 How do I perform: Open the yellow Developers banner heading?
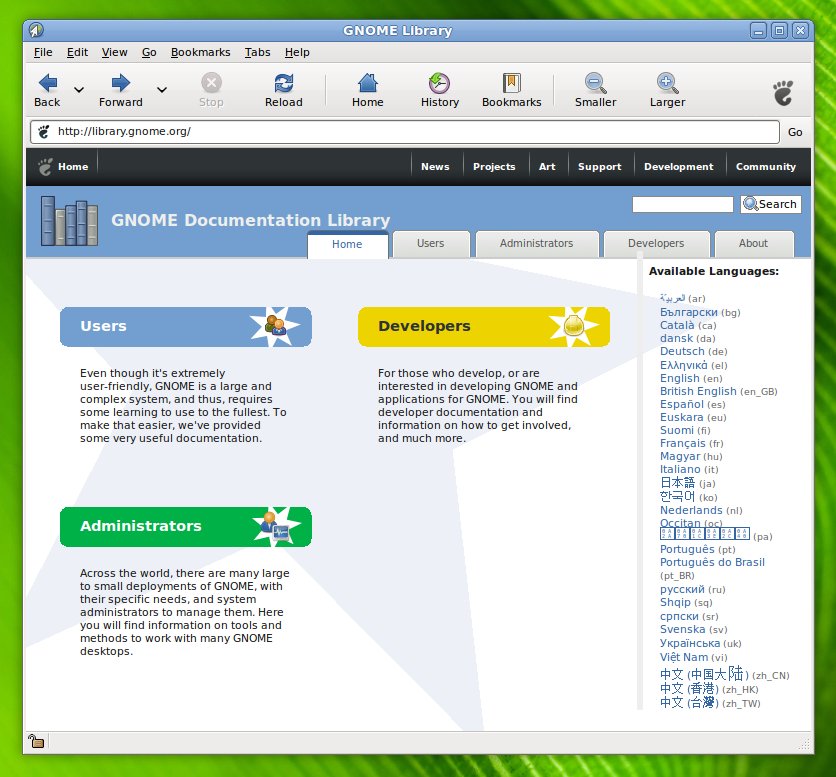[484, 326]
